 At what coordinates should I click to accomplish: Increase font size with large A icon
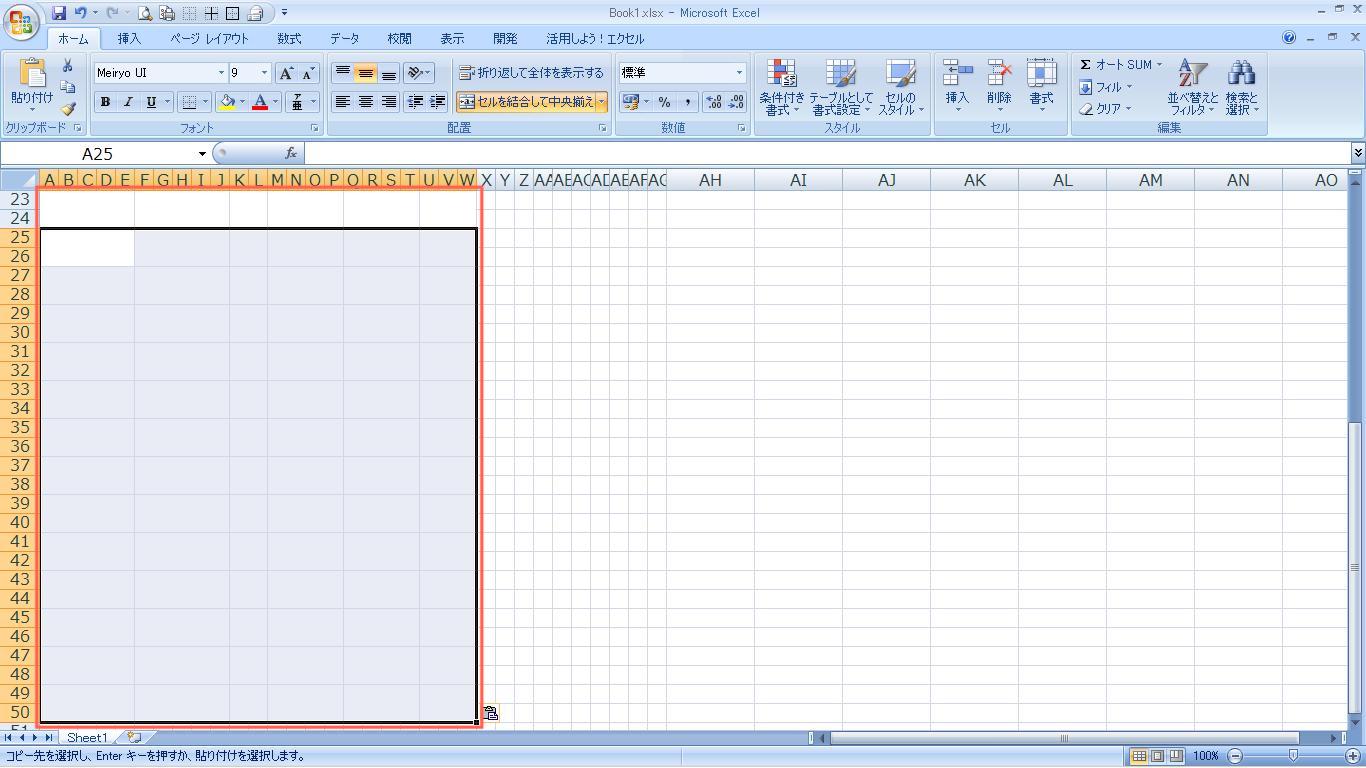click(x=287, y=73)
